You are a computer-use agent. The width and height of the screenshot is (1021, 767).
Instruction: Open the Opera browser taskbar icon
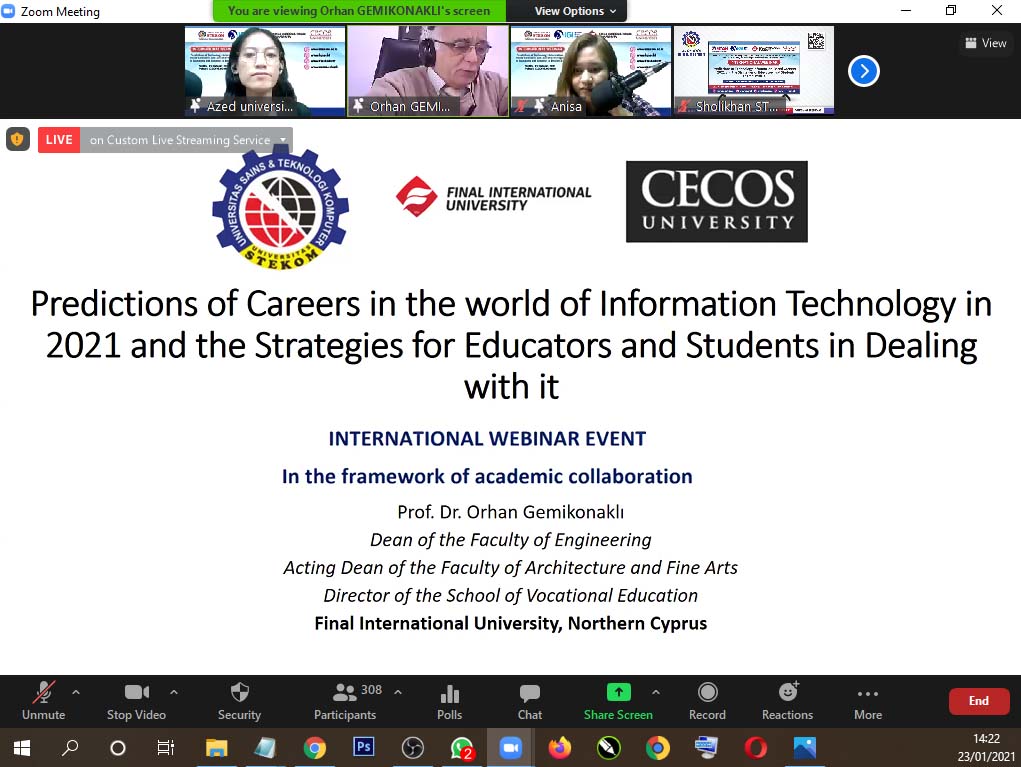pos(755,748)
